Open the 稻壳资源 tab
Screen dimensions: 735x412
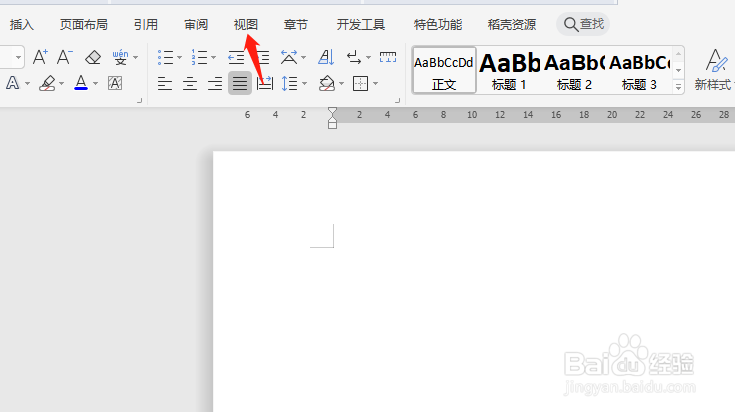tap(511, 24)
